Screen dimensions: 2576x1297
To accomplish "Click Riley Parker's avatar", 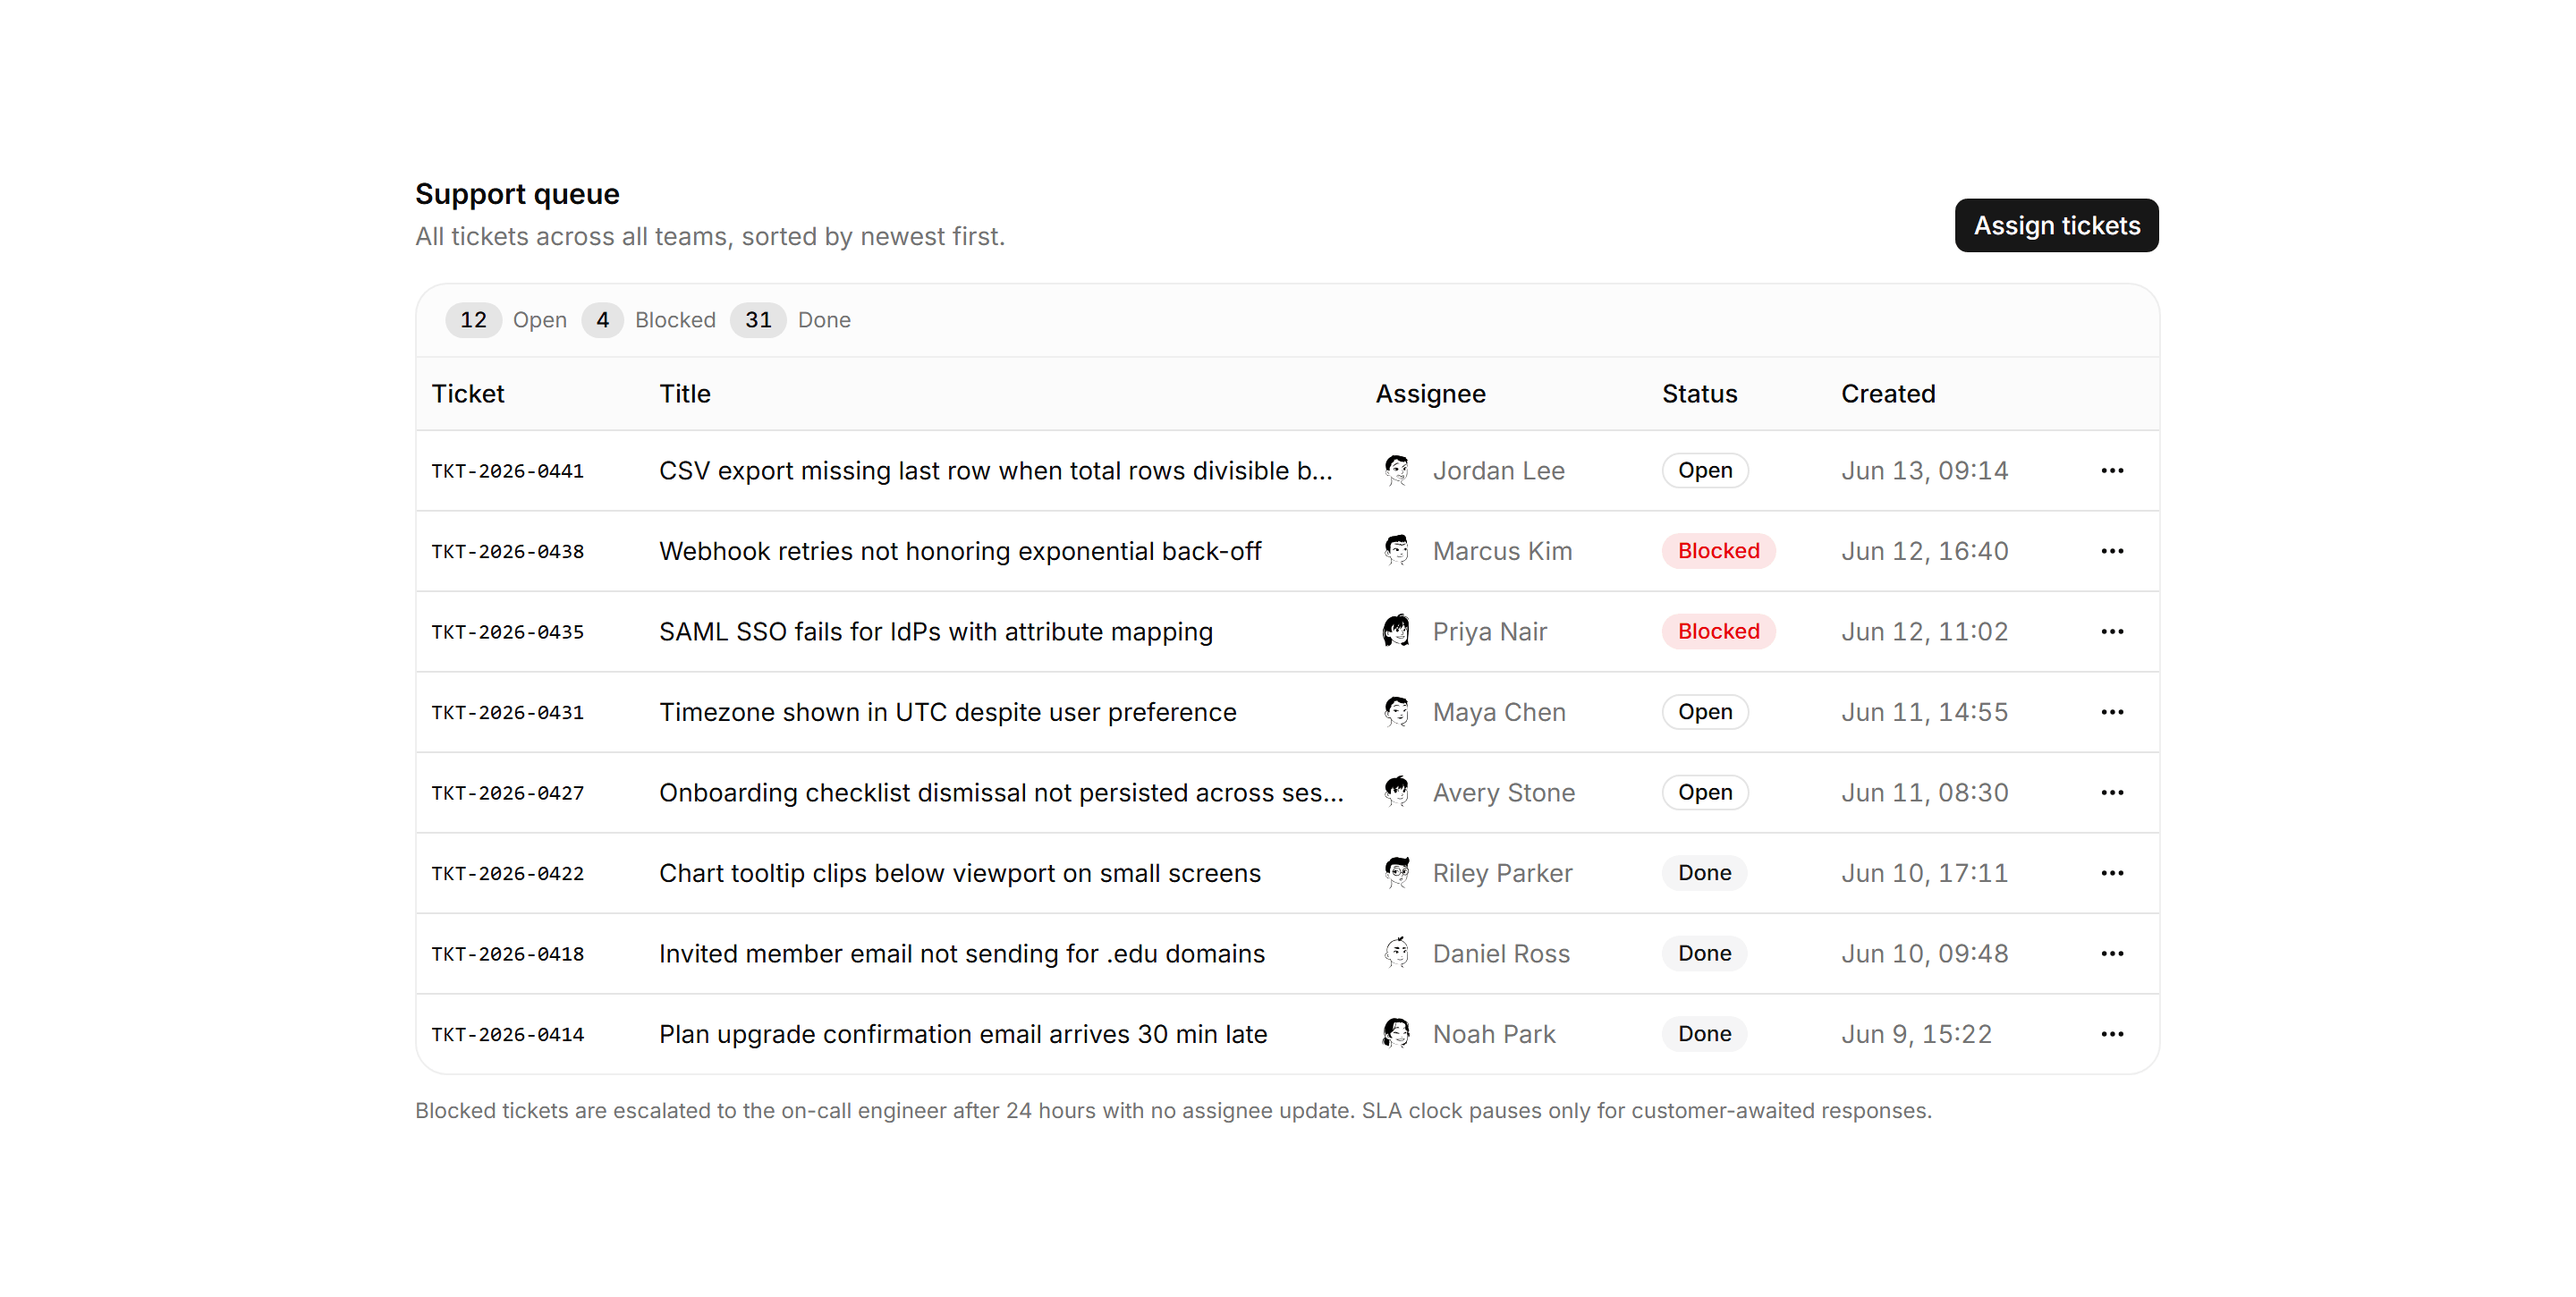I will 1397,873.
